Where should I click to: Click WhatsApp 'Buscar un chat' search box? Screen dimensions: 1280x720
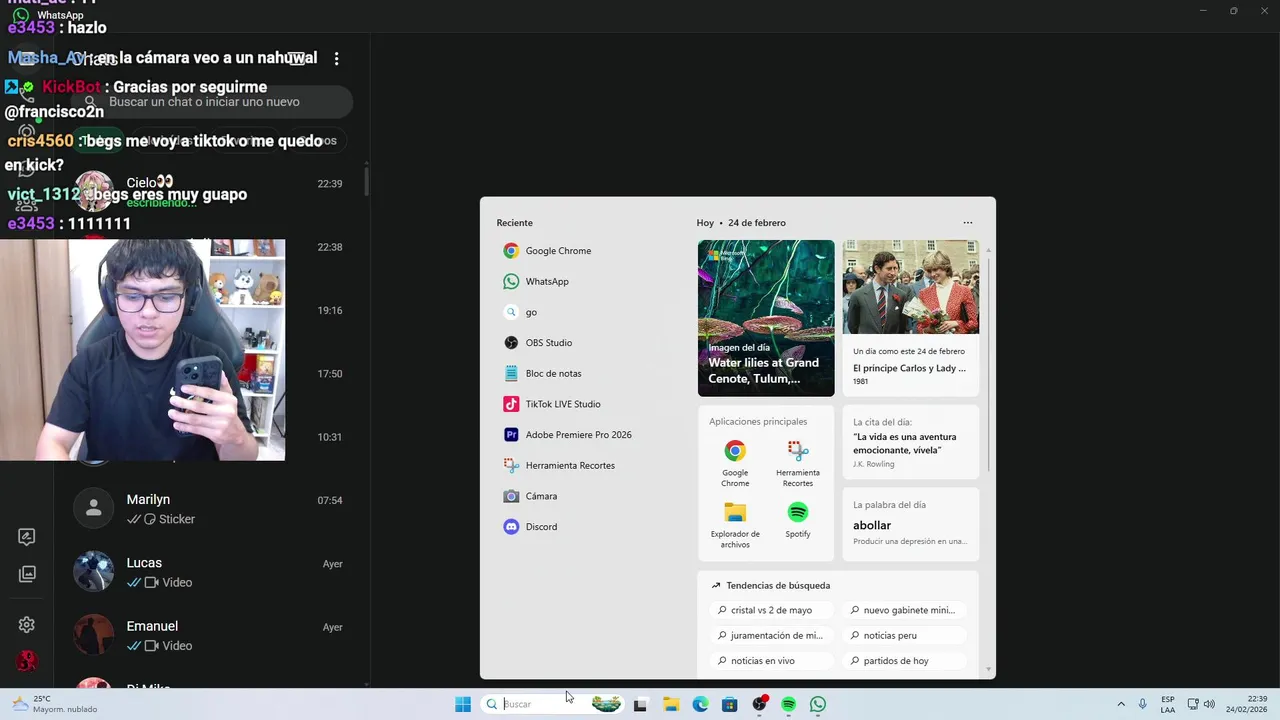click(x=213, y=102)
